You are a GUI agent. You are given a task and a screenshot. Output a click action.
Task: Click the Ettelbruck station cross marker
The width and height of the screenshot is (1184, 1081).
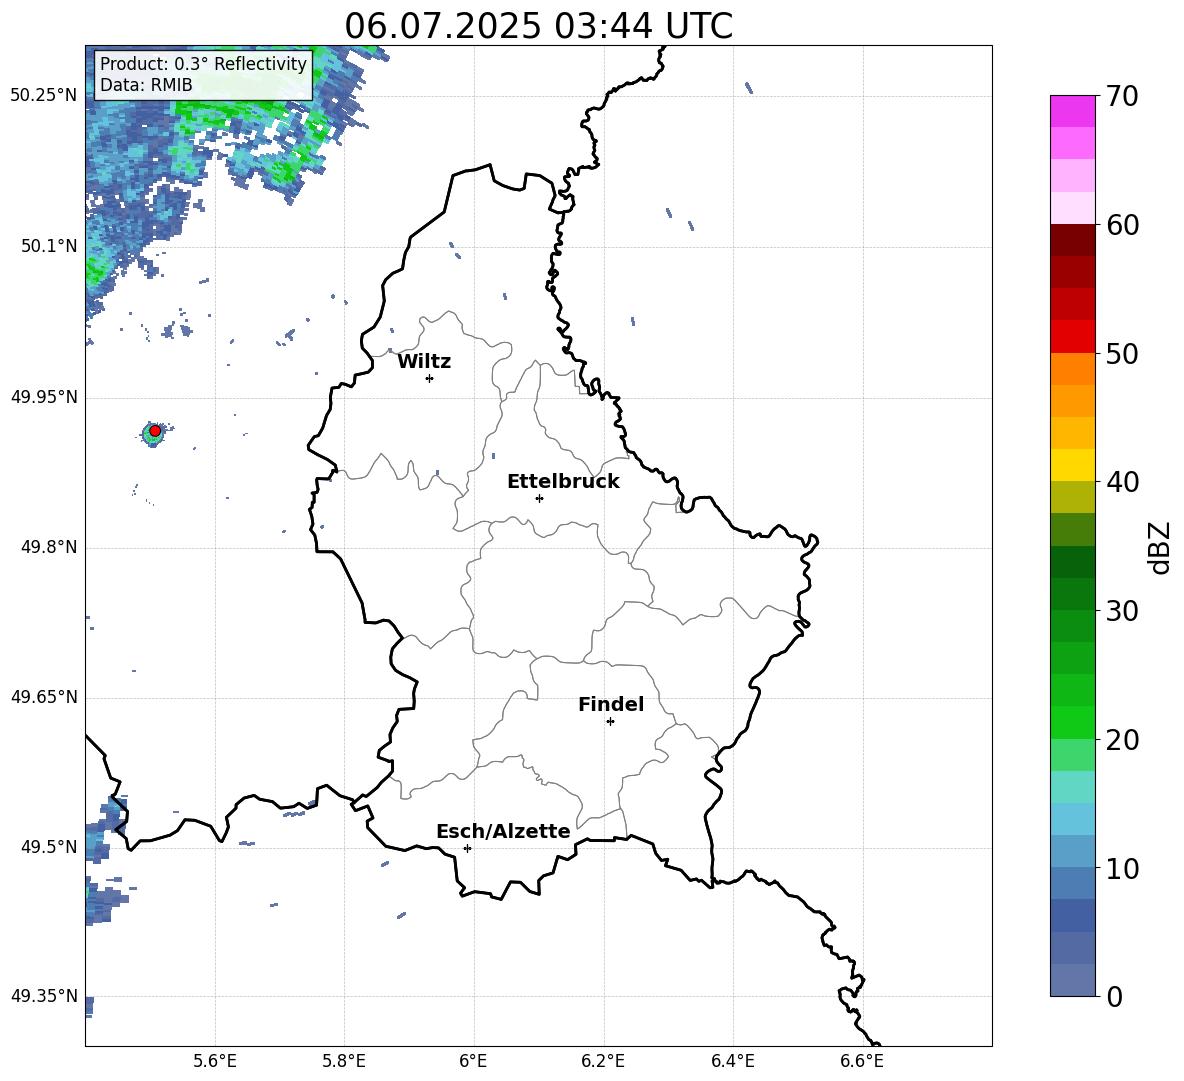click(x=539, y=498)
